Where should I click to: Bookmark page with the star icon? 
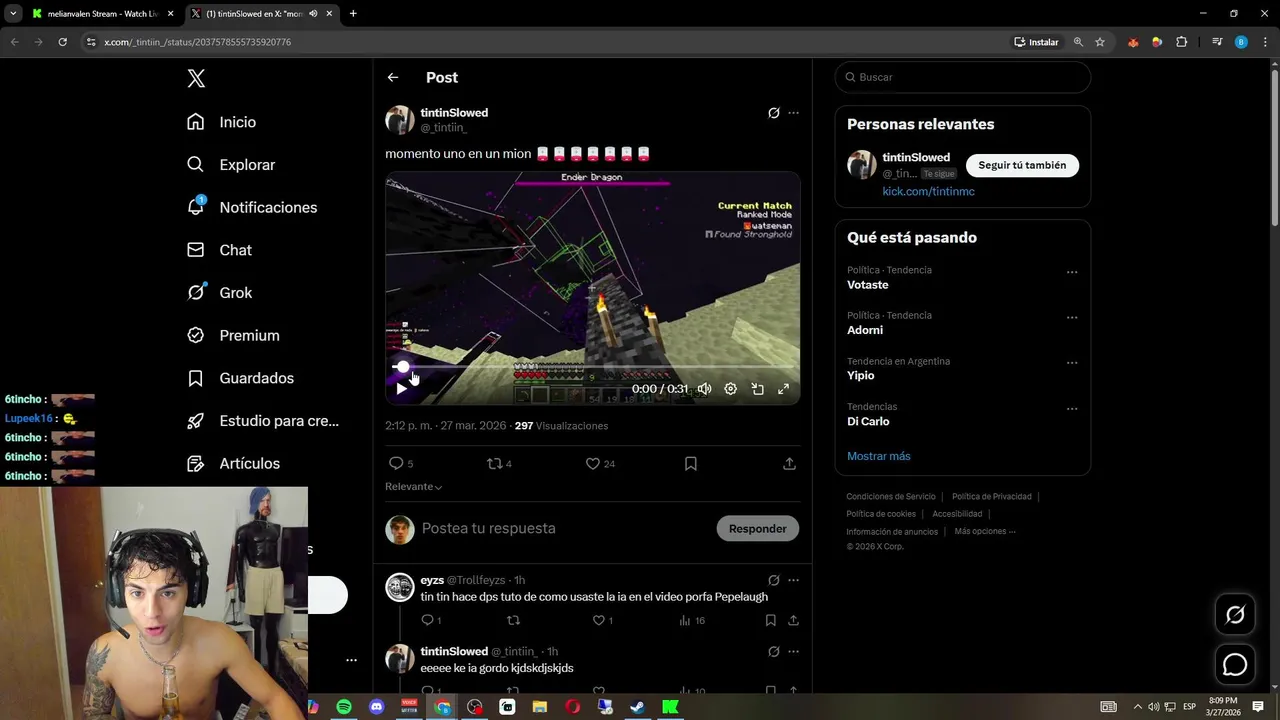pyautogui.click(x=1100, y=42)
